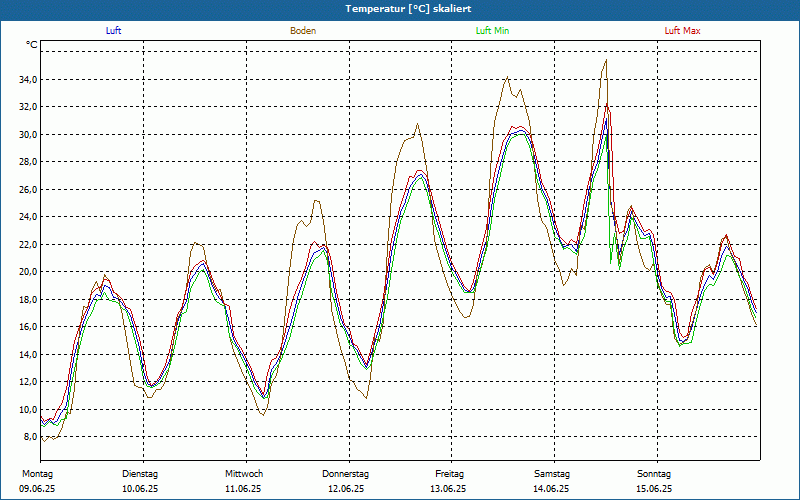800x500 pixels.
Task: Click the date '10.06.25'
Action: coord(140,489)
